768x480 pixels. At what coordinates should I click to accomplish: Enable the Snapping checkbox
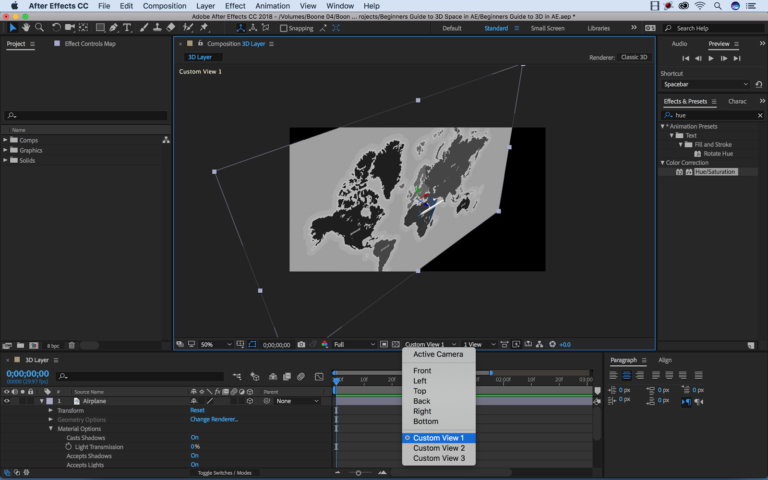coord(283,28)
